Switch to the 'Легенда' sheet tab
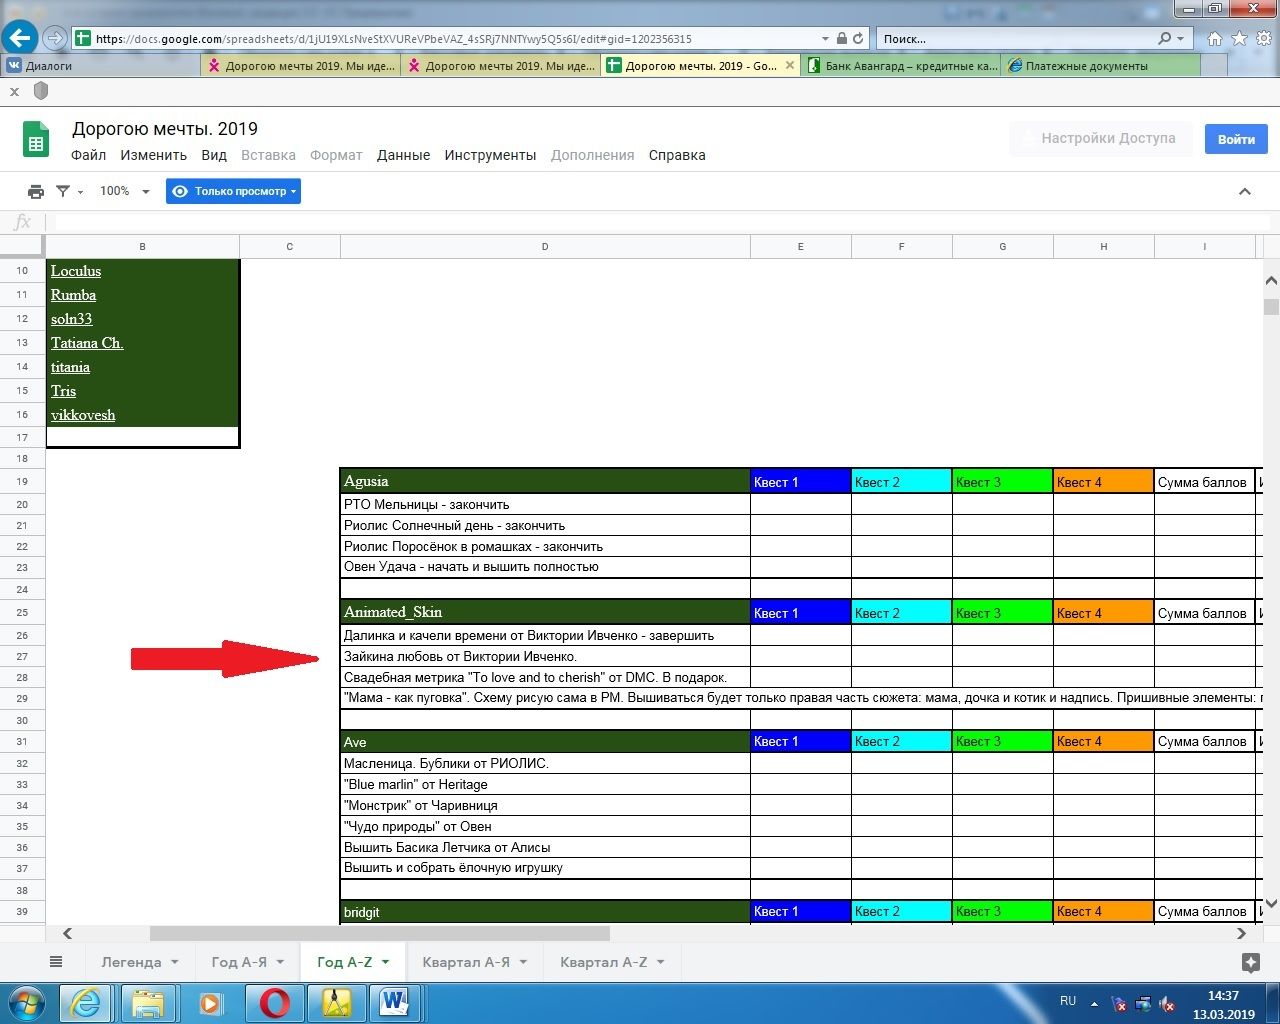This screenshot has width=1280, height=1024. [x=130, y=962]
